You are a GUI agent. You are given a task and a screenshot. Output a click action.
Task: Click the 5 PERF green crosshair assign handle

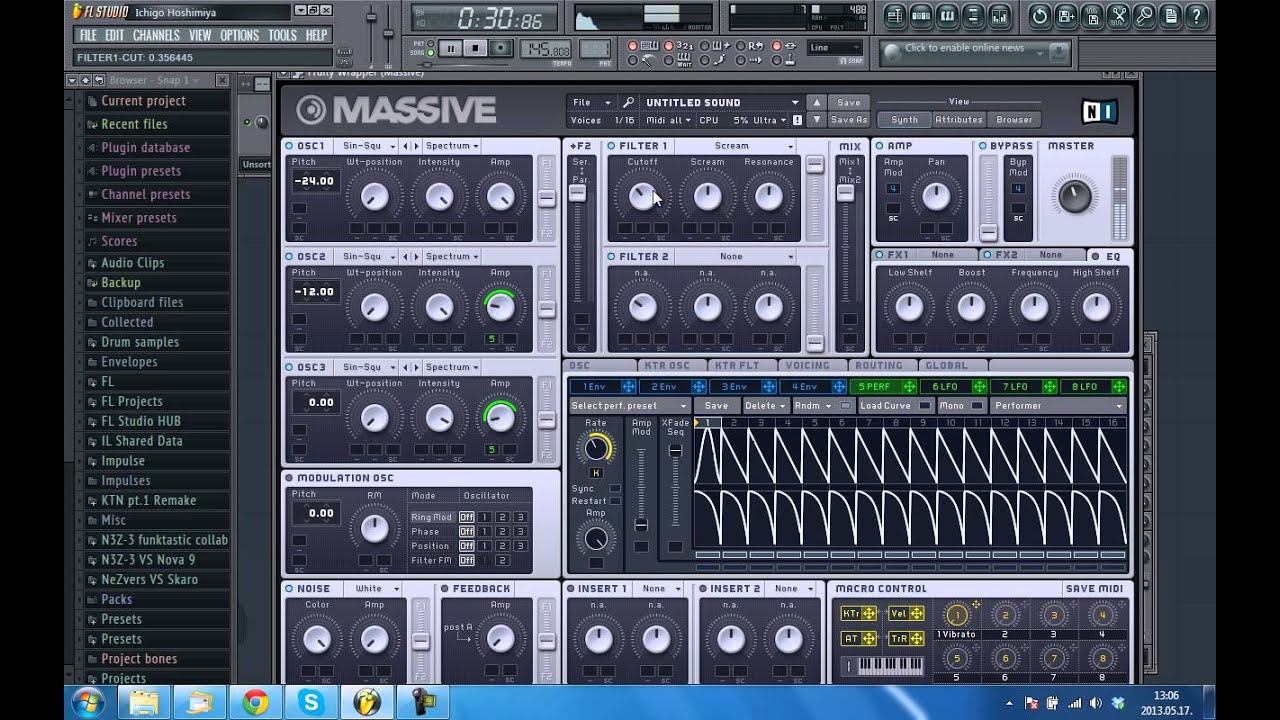point(909,387)
